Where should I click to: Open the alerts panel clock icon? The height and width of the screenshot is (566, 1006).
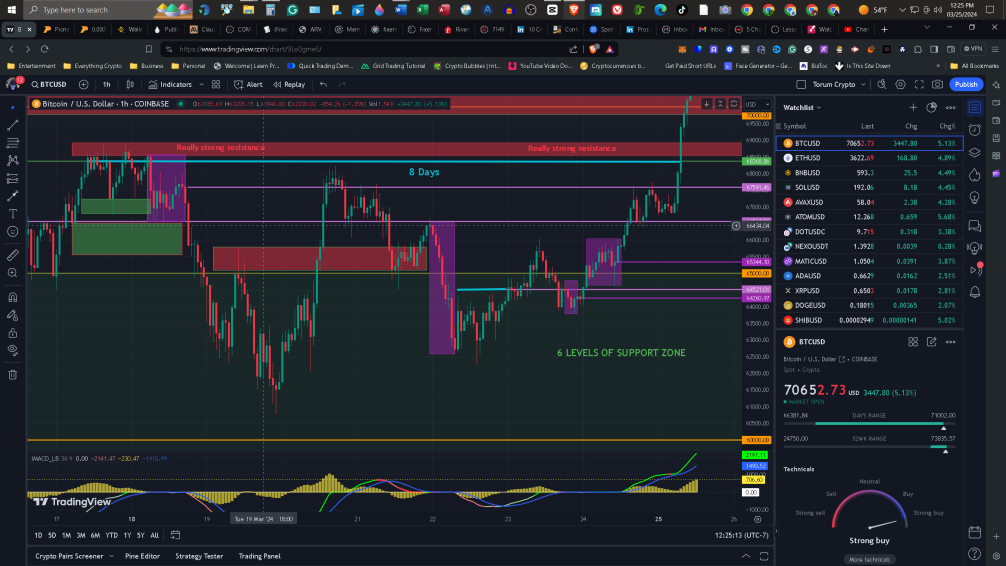click(x=975, y=130)
